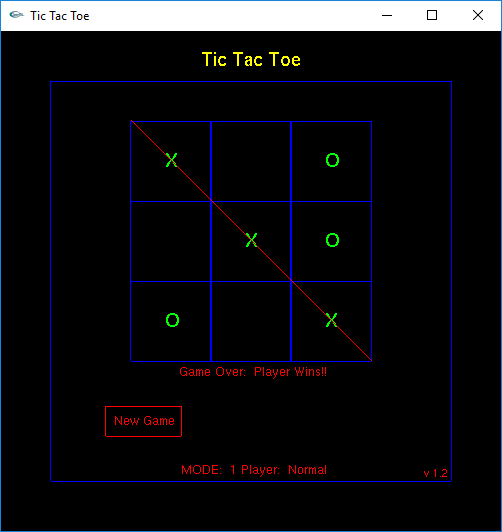The width and height of the screenshot is (502, 532).
Task: Click the X in the bottom-right cell
Action: click(x=331, y=320)
